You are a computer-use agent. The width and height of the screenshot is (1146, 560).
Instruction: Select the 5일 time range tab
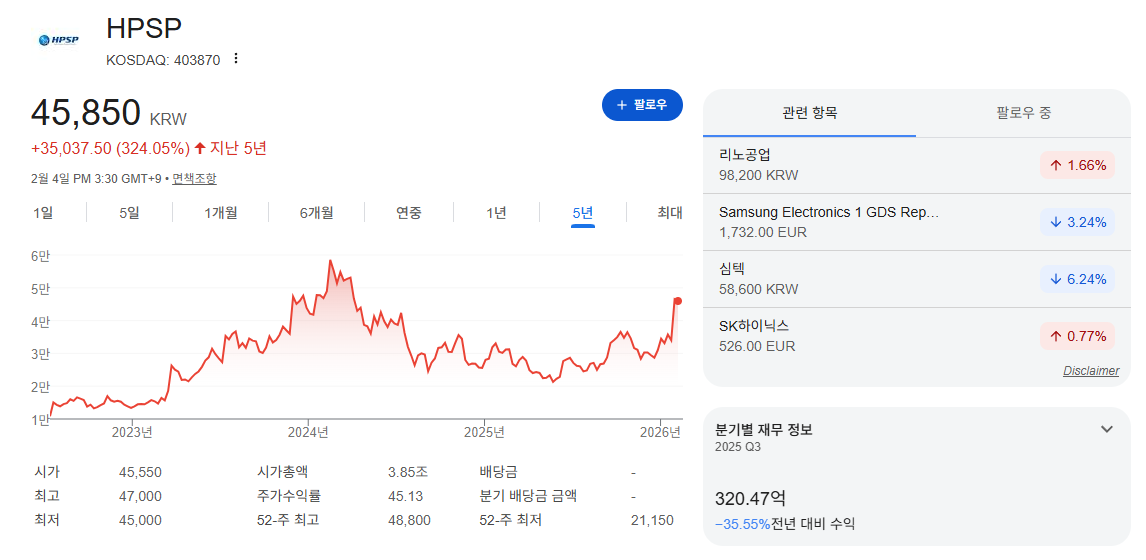point(129,213)
